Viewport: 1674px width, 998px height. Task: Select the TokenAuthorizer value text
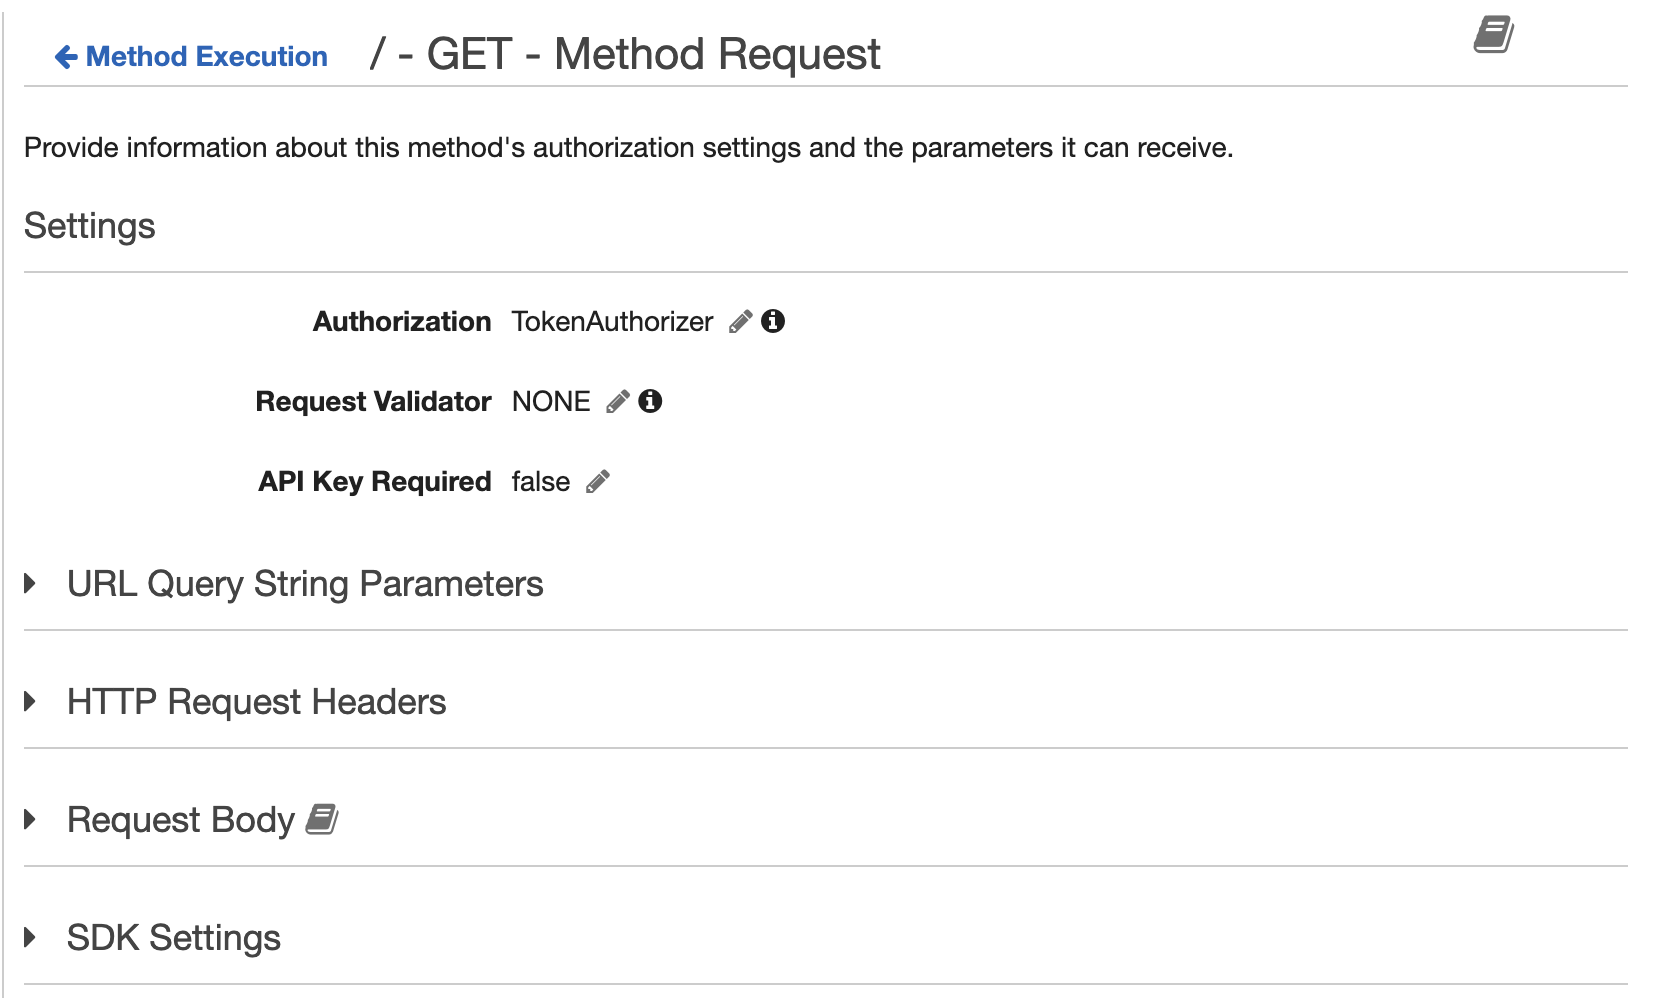click(610, 322)
